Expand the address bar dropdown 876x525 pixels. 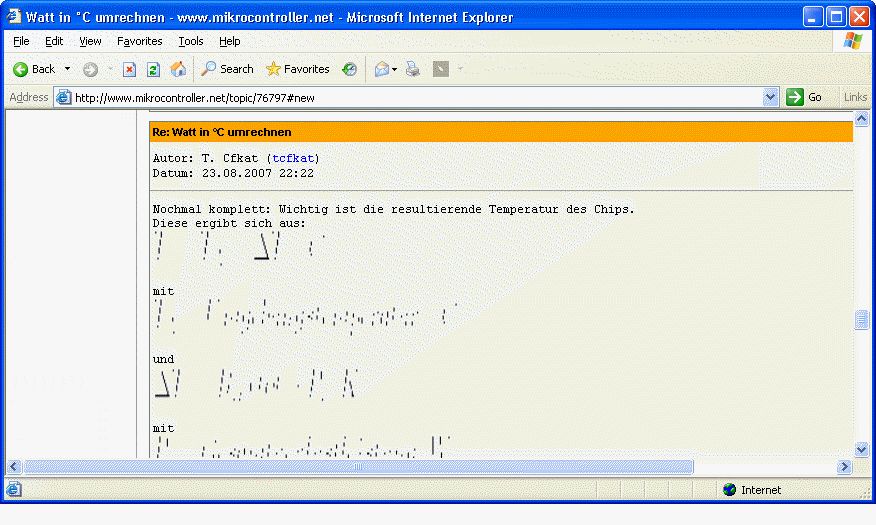(x=770, y=97)
